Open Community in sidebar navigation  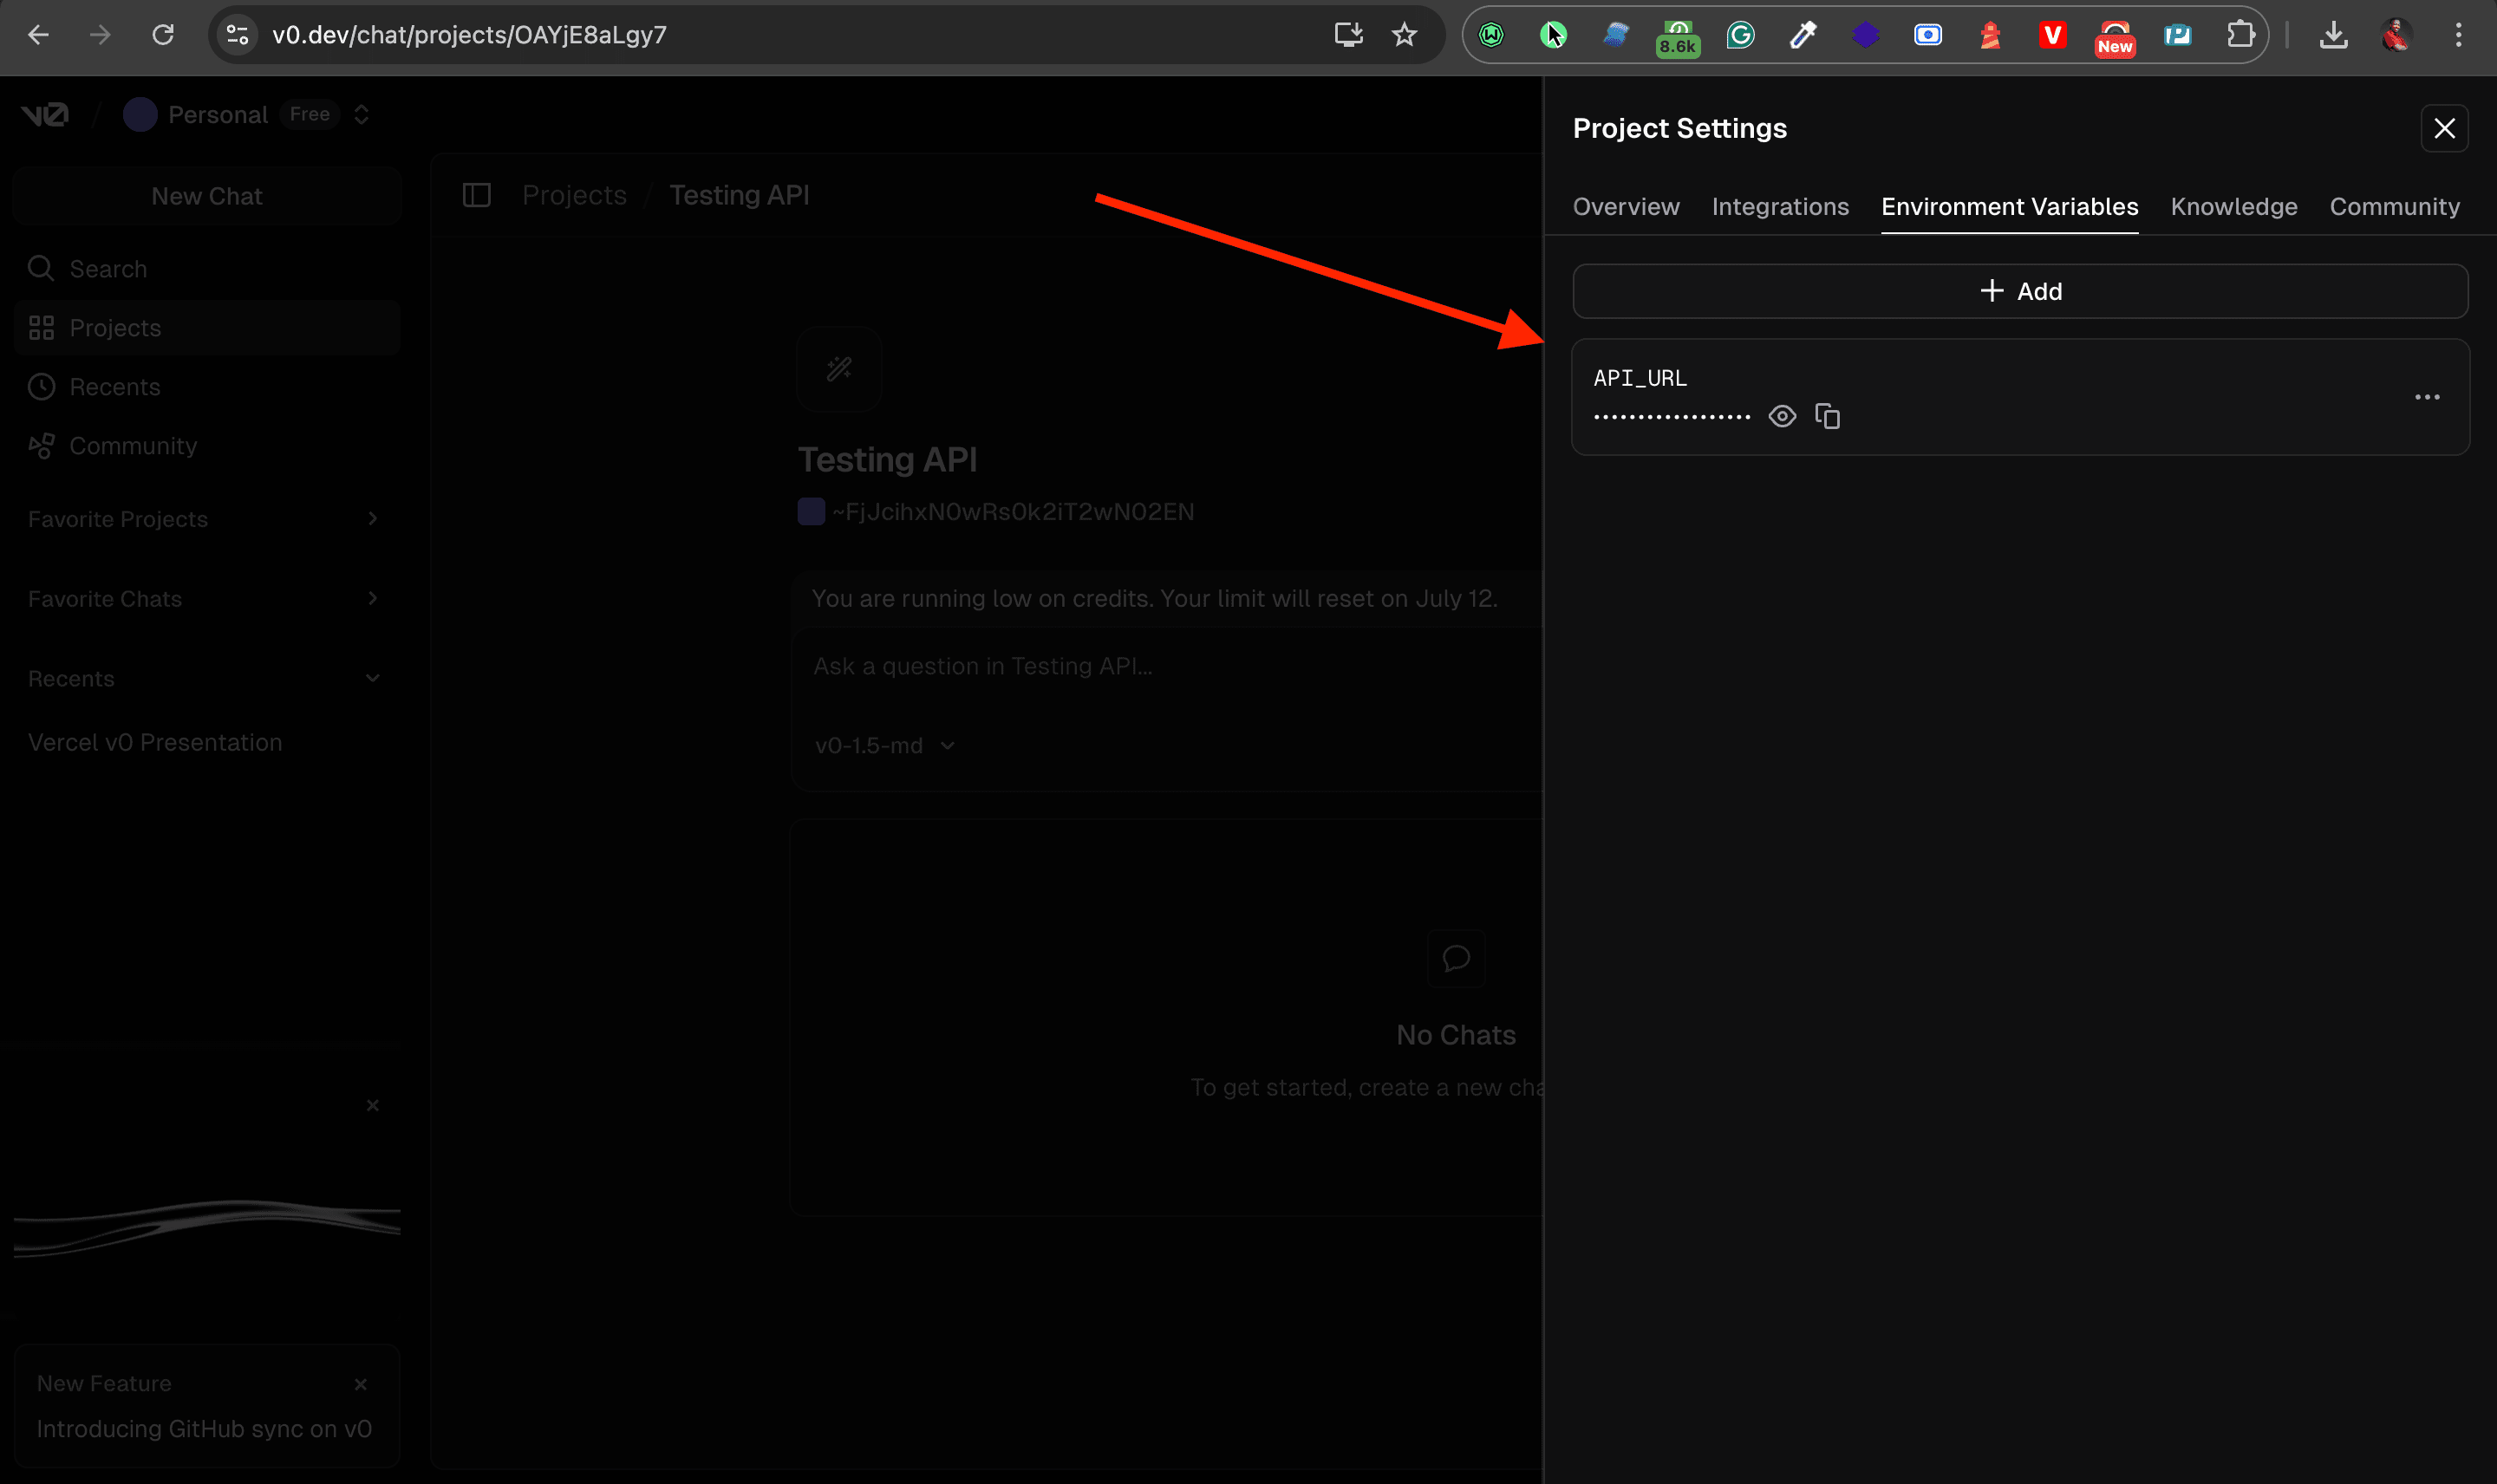click(x=207, y=446)
